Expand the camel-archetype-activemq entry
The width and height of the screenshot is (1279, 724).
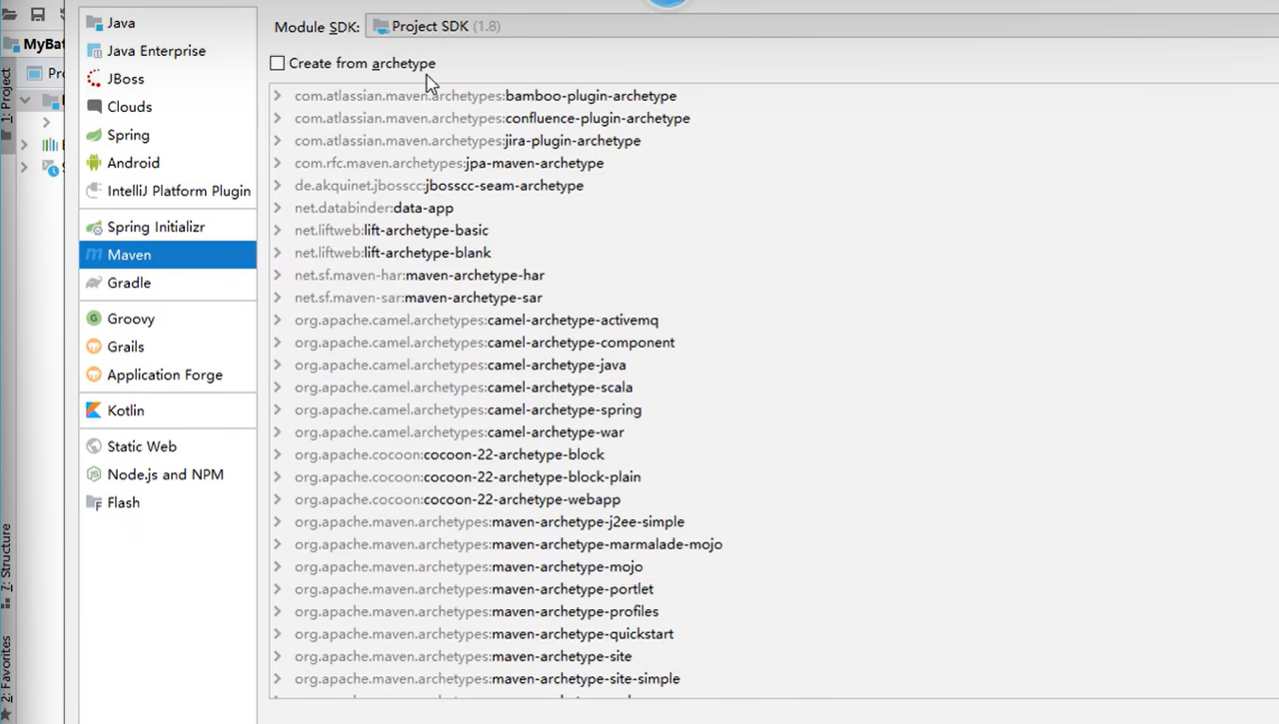pyautogui.click(x=278, y=320)
